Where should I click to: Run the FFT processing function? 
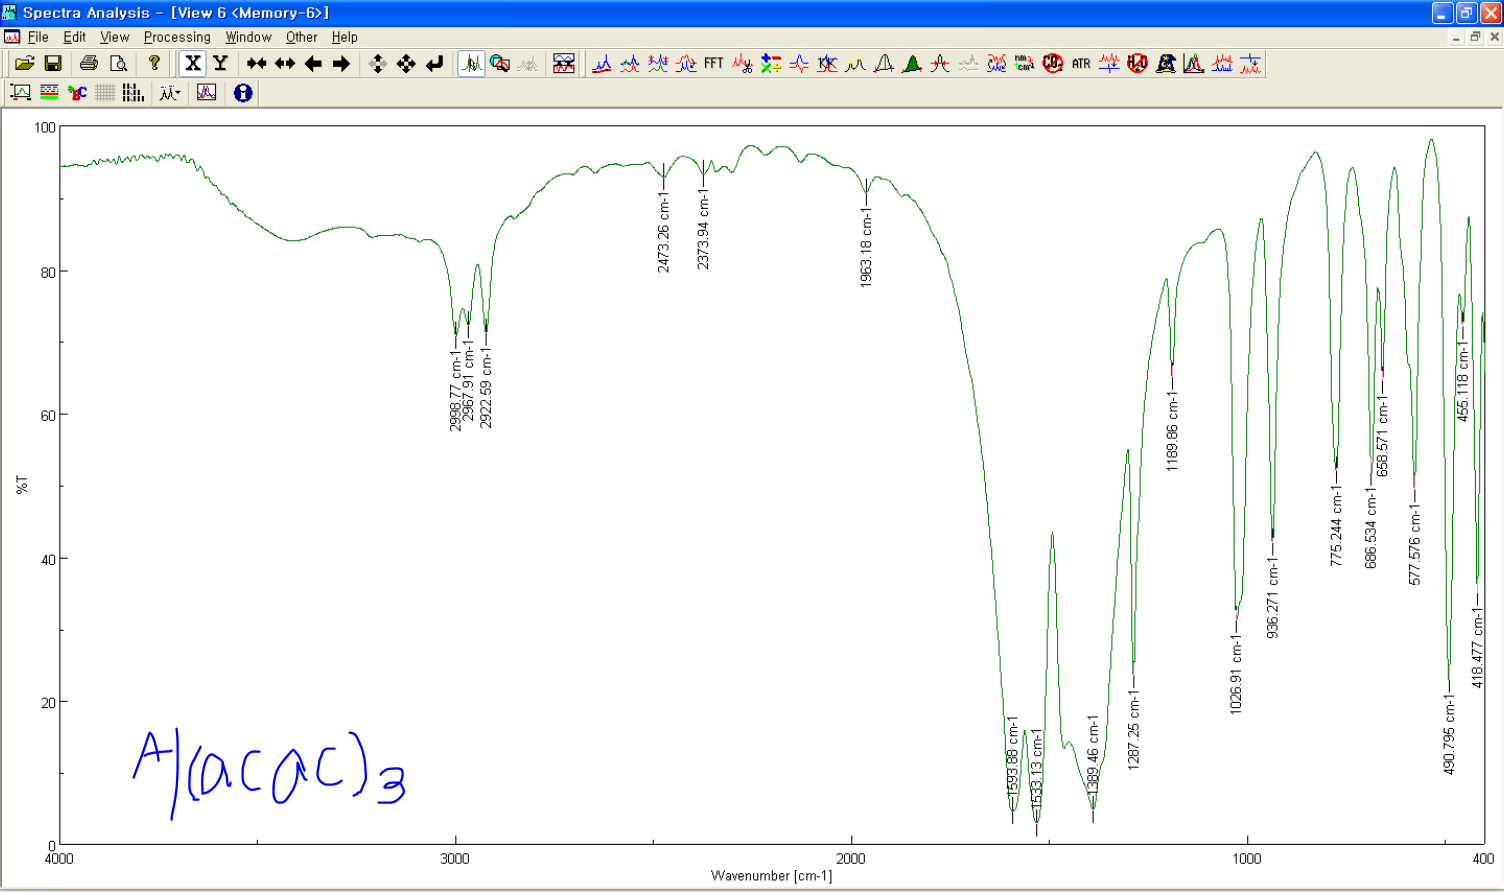point(713,64)
